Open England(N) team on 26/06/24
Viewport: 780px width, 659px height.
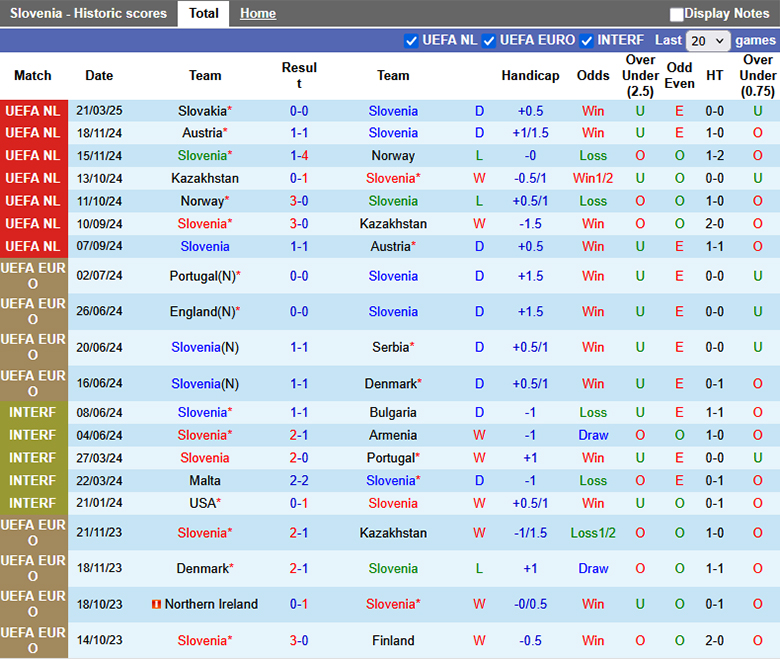(205, 312)
